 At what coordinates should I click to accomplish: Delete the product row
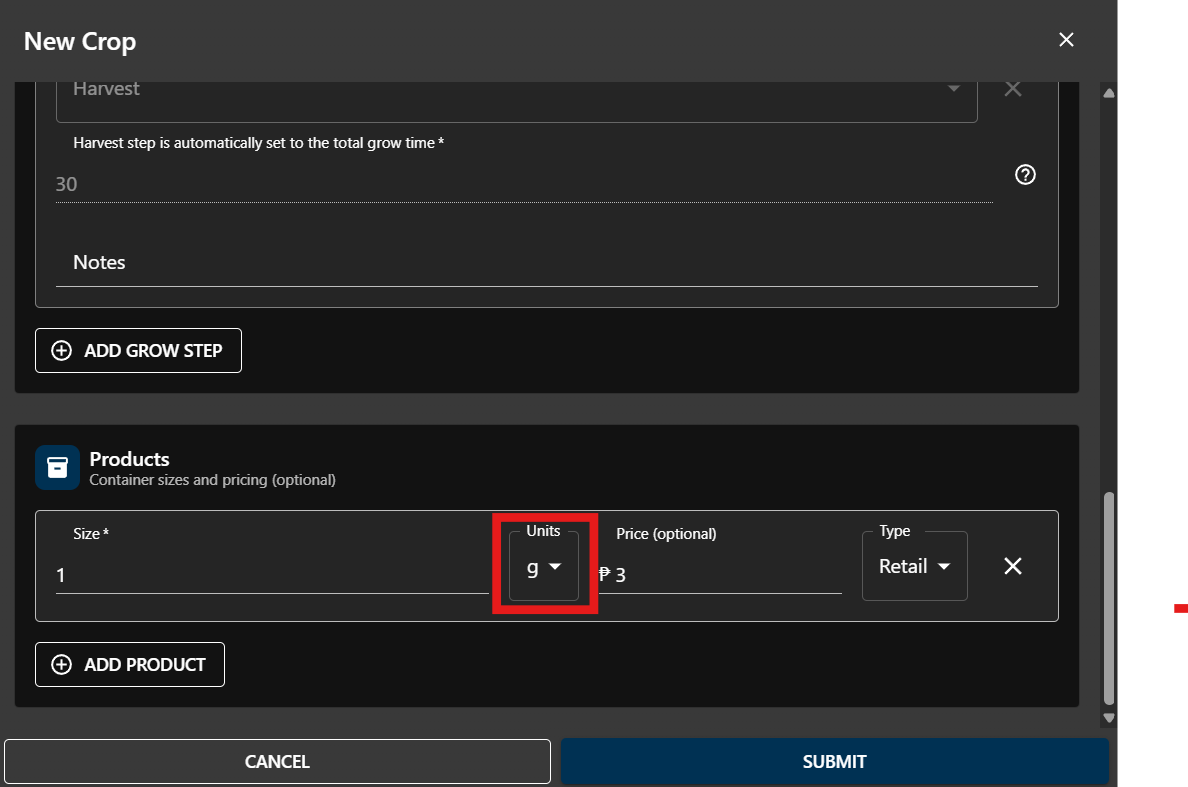tap(1013, 566)
